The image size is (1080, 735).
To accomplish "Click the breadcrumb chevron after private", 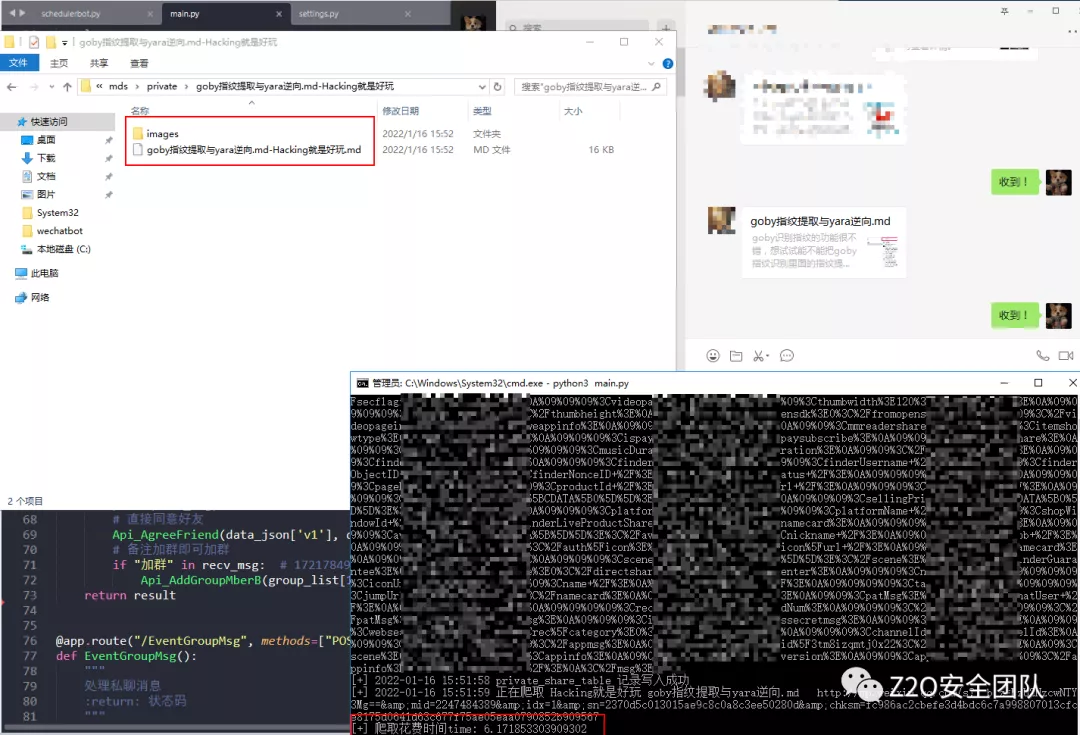I will coord(186,87).
